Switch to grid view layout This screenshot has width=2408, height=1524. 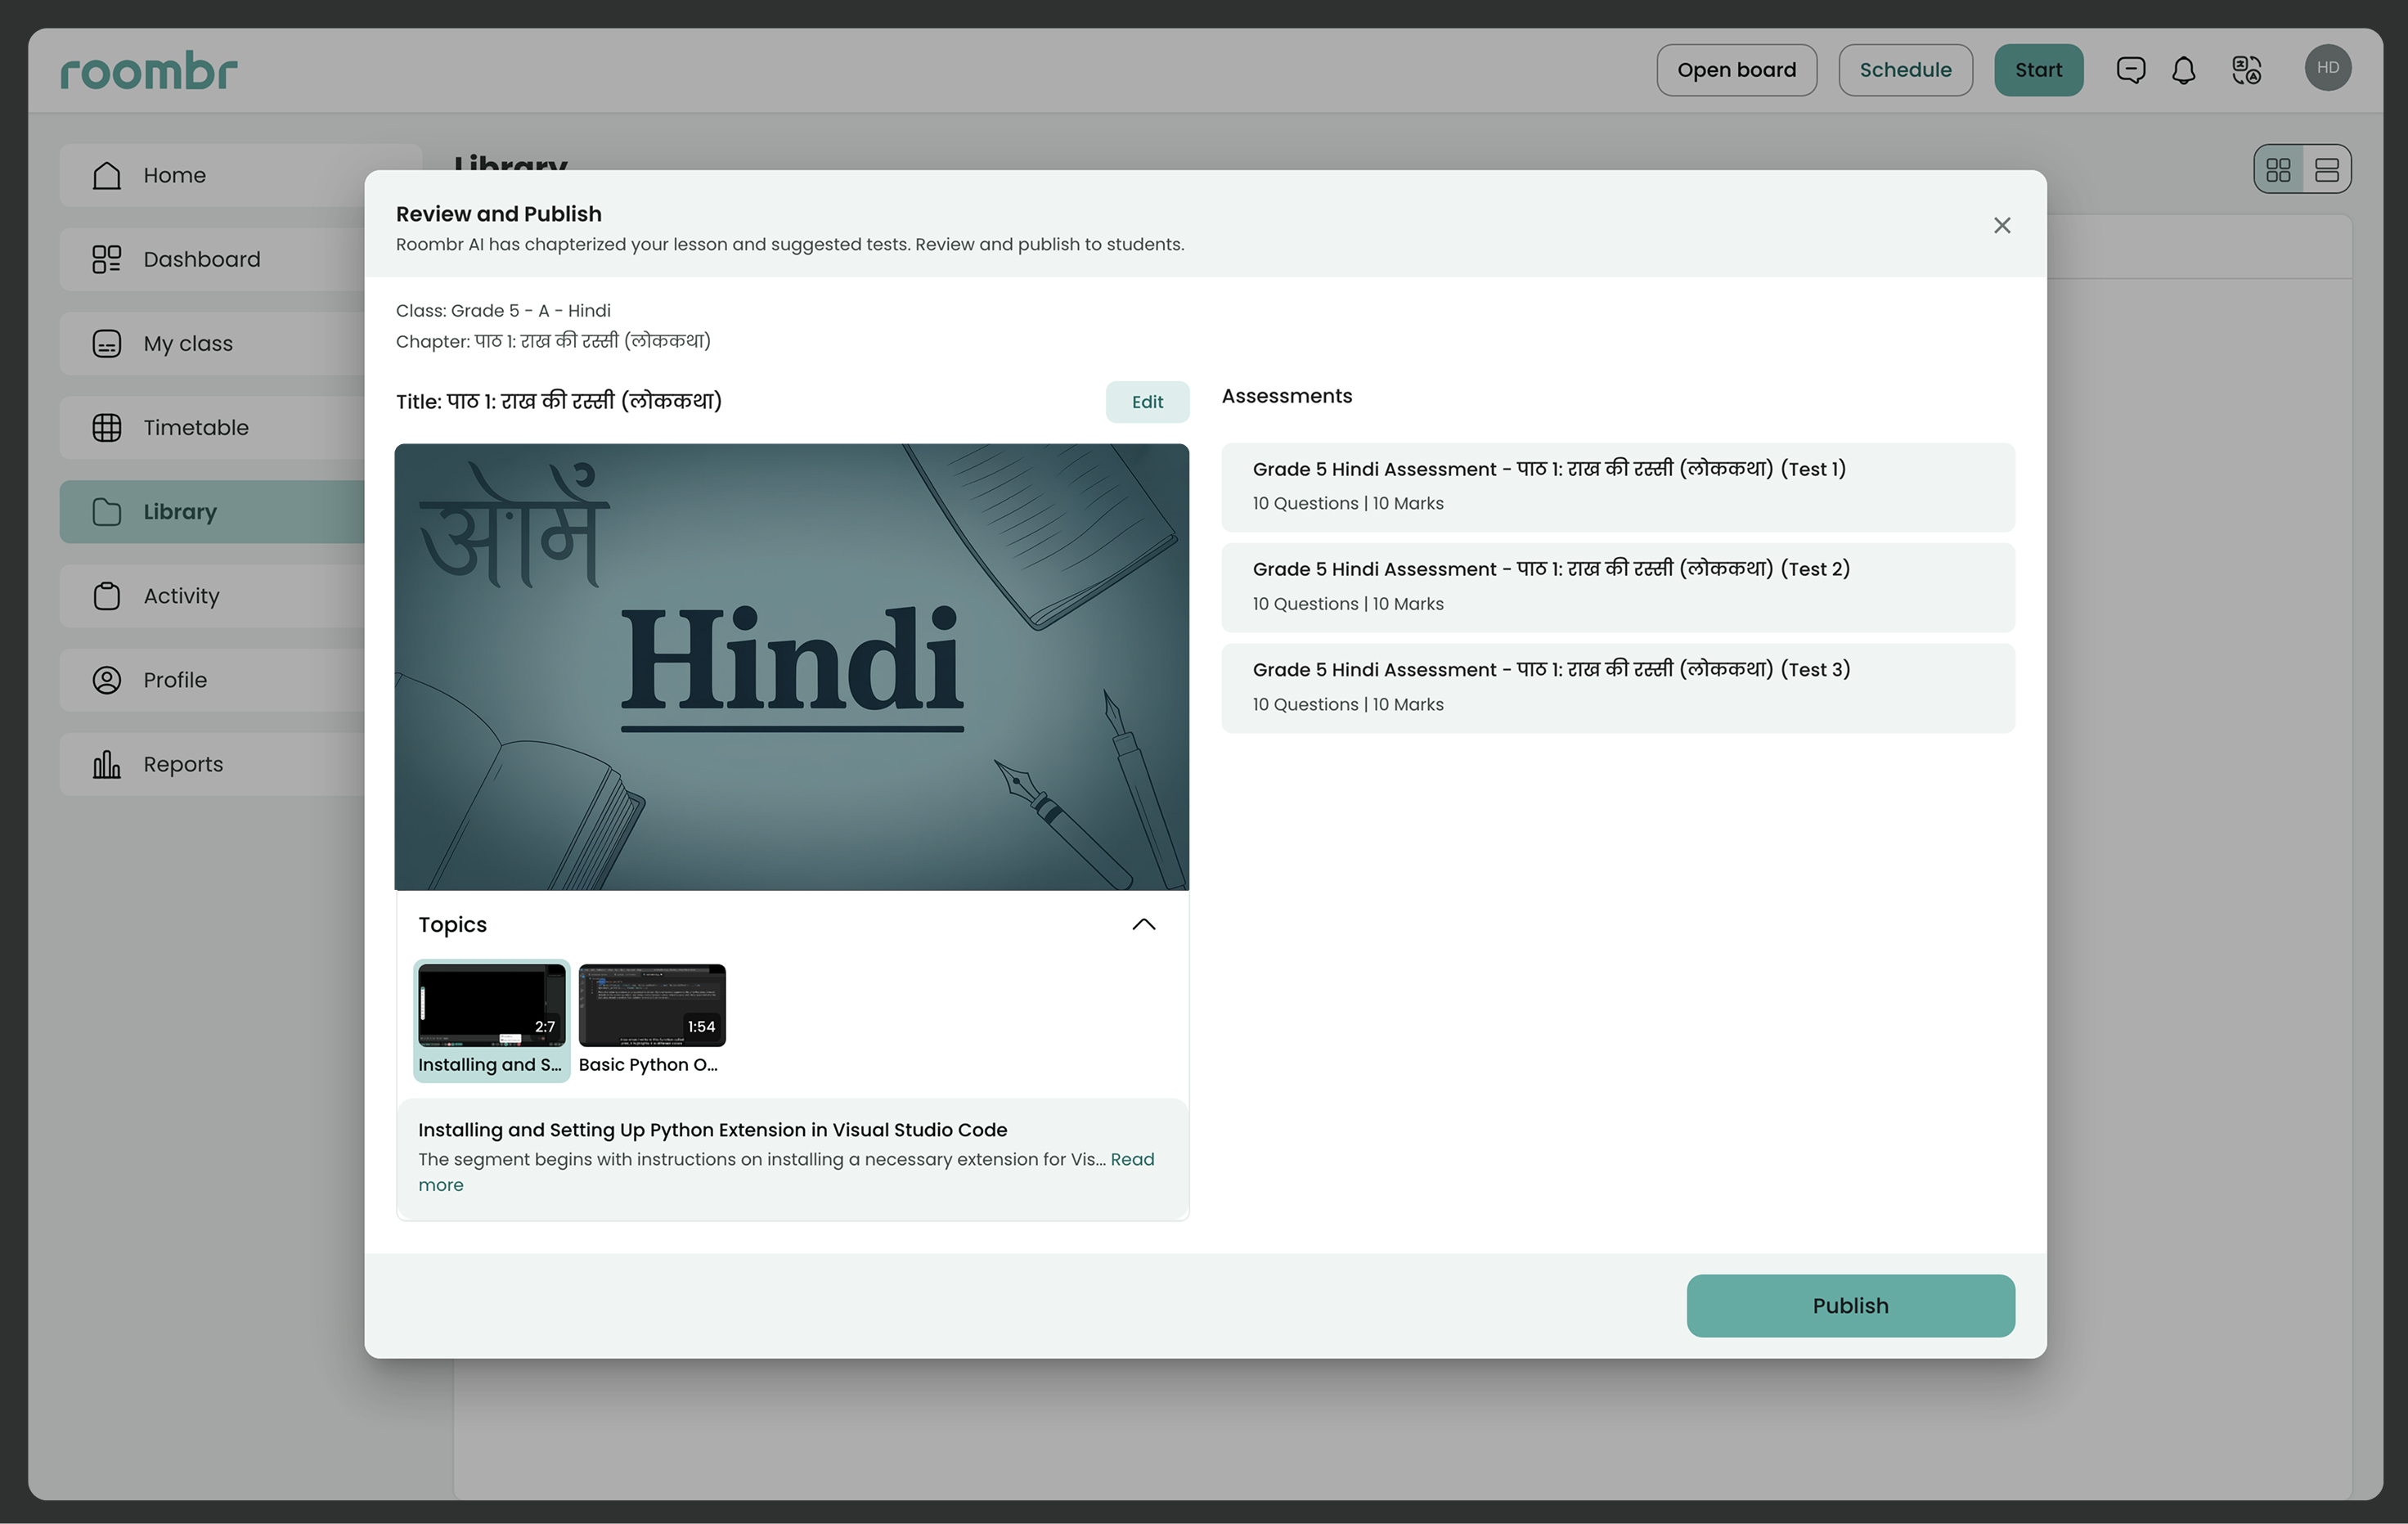2278,170
